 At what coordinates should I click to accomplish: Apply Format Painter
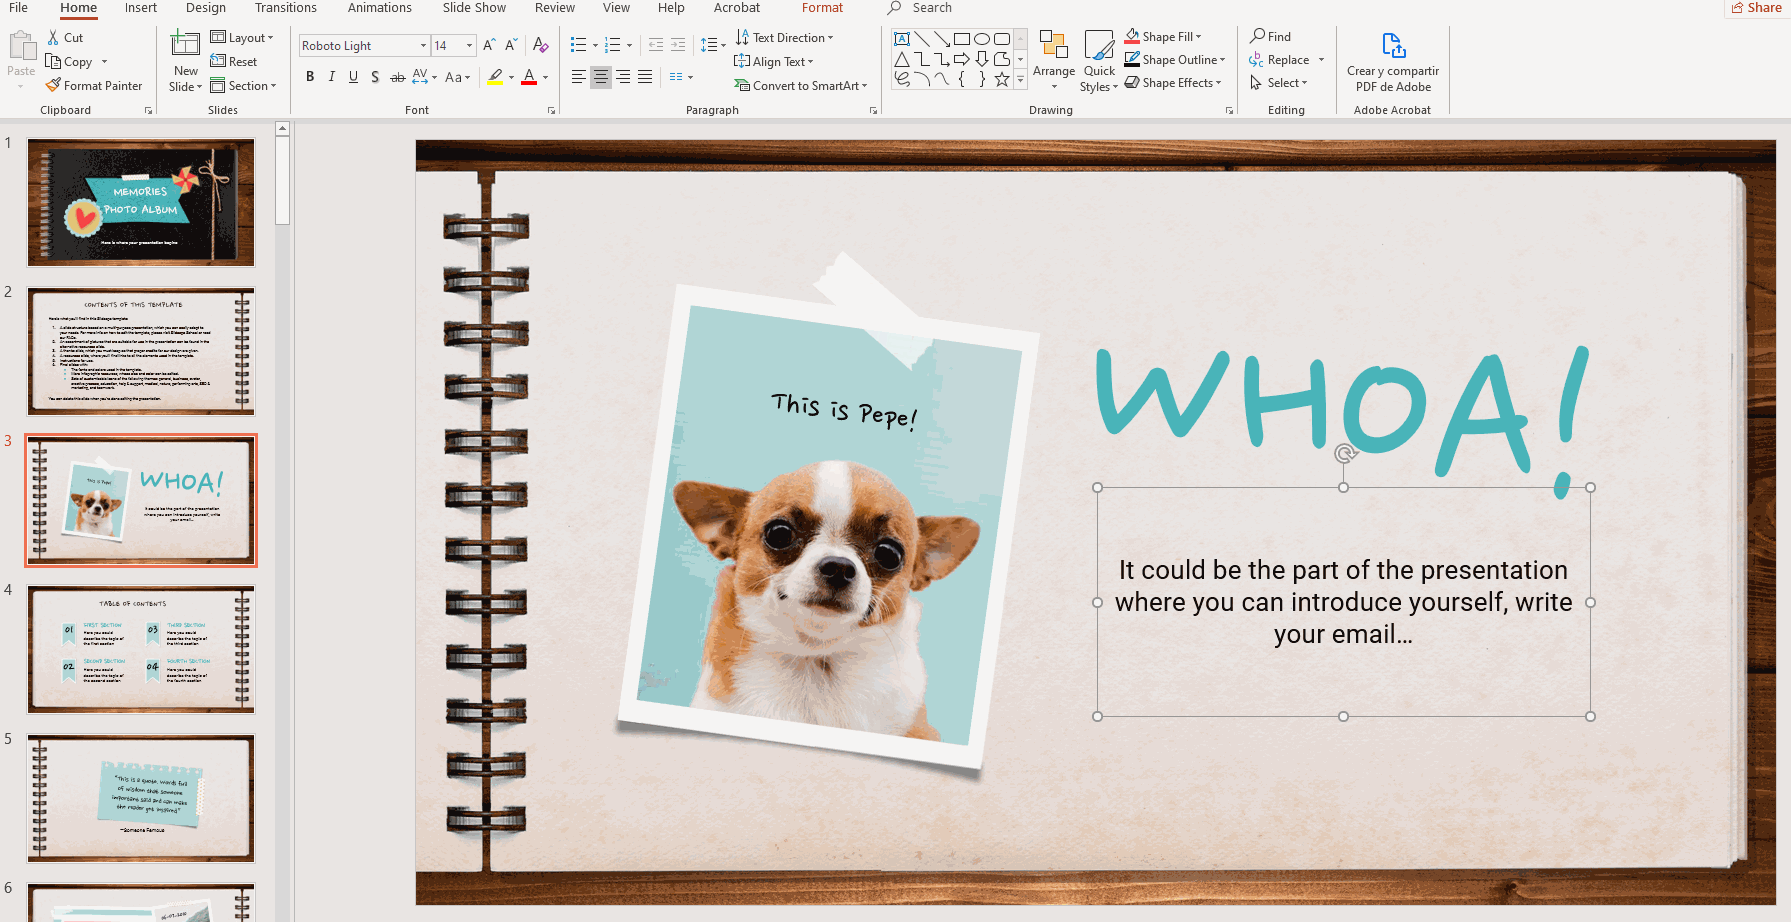click(x=95, y=85)
